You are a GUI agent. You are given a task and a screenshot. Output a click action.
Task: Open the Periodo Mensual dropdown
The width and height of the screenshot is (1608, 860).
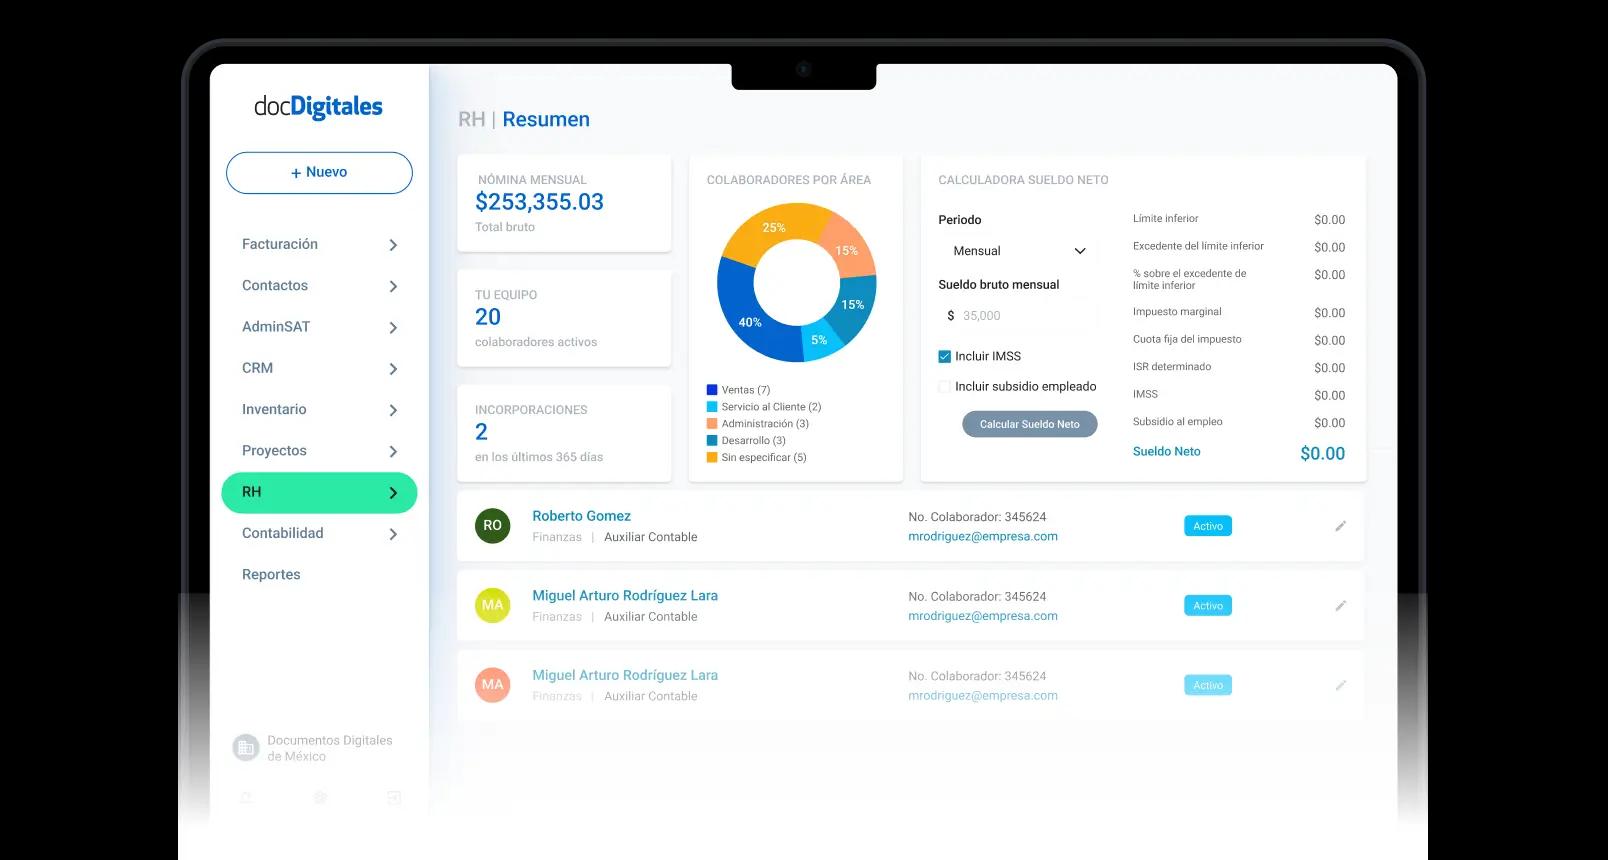click(1017, 251)
